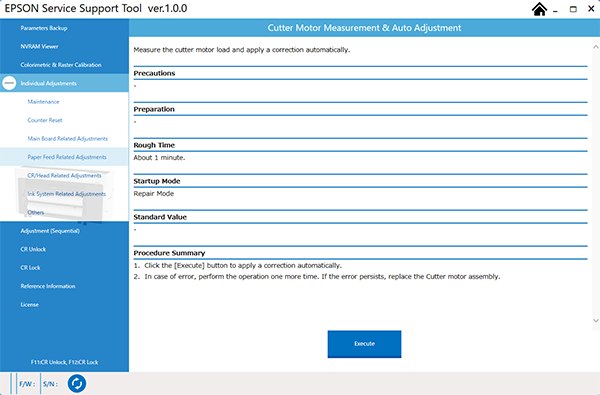
Task: Click procedure step 2 about Cutter motor assembly
Action: point(317,277)
